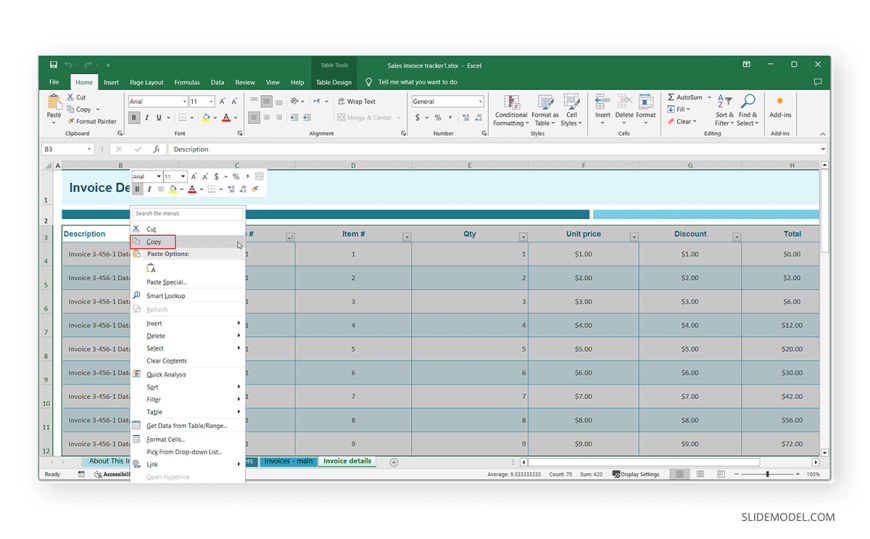This screenshot has width=870, height=539.
Task: Click the Undo arrow in Quick Access Toolbar
Action: coord(68,65)
